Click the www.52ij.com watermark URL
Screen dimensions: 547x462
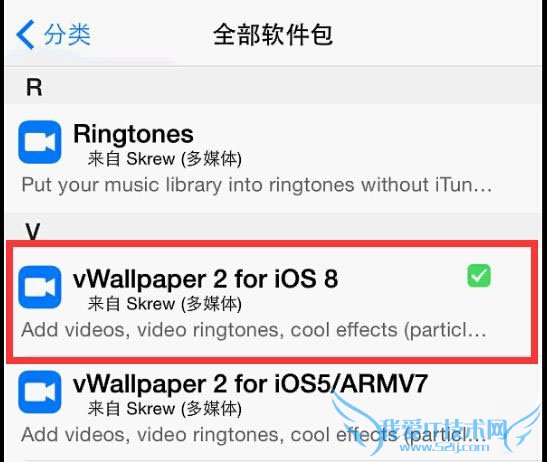444,447
